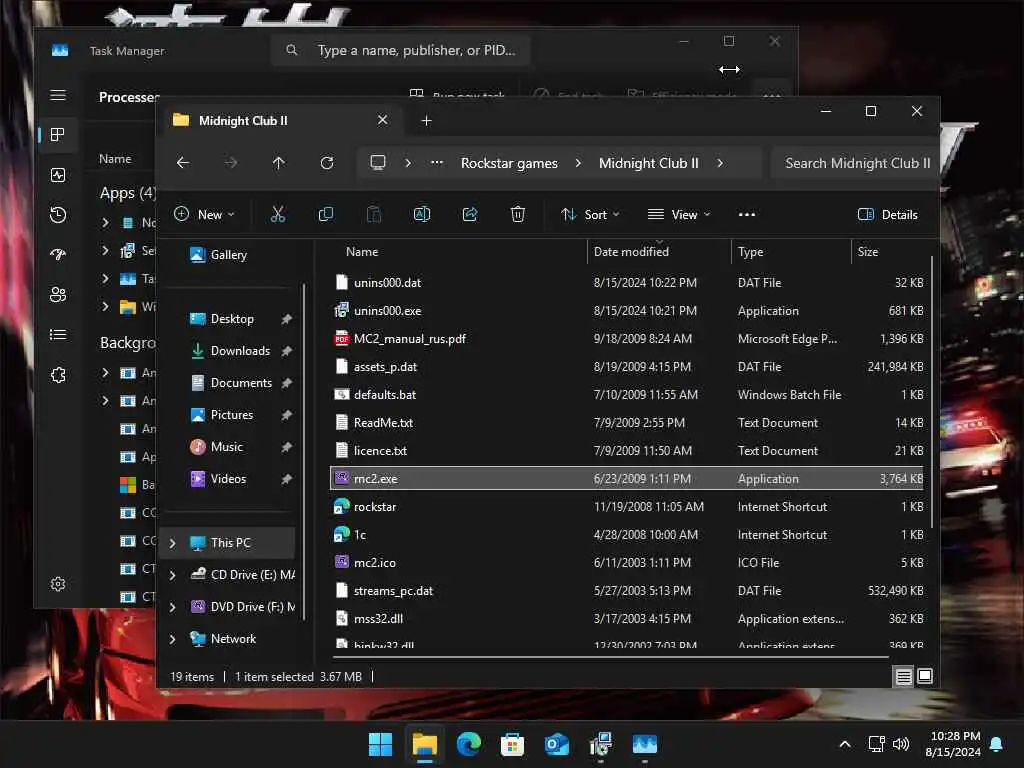Viewport: 1024px width, 768px height.
Task: Switch to details list view icon
Action: (904, 677)
